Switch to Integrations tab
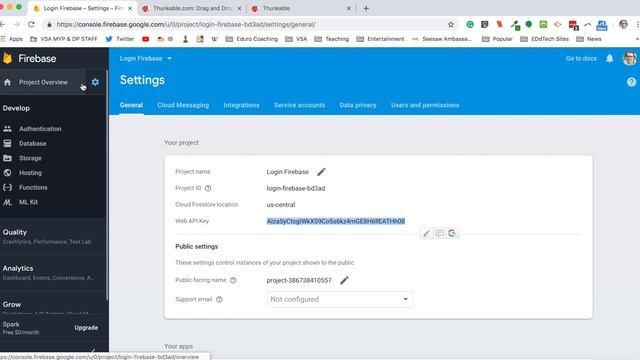 click(x=241, y=105)
